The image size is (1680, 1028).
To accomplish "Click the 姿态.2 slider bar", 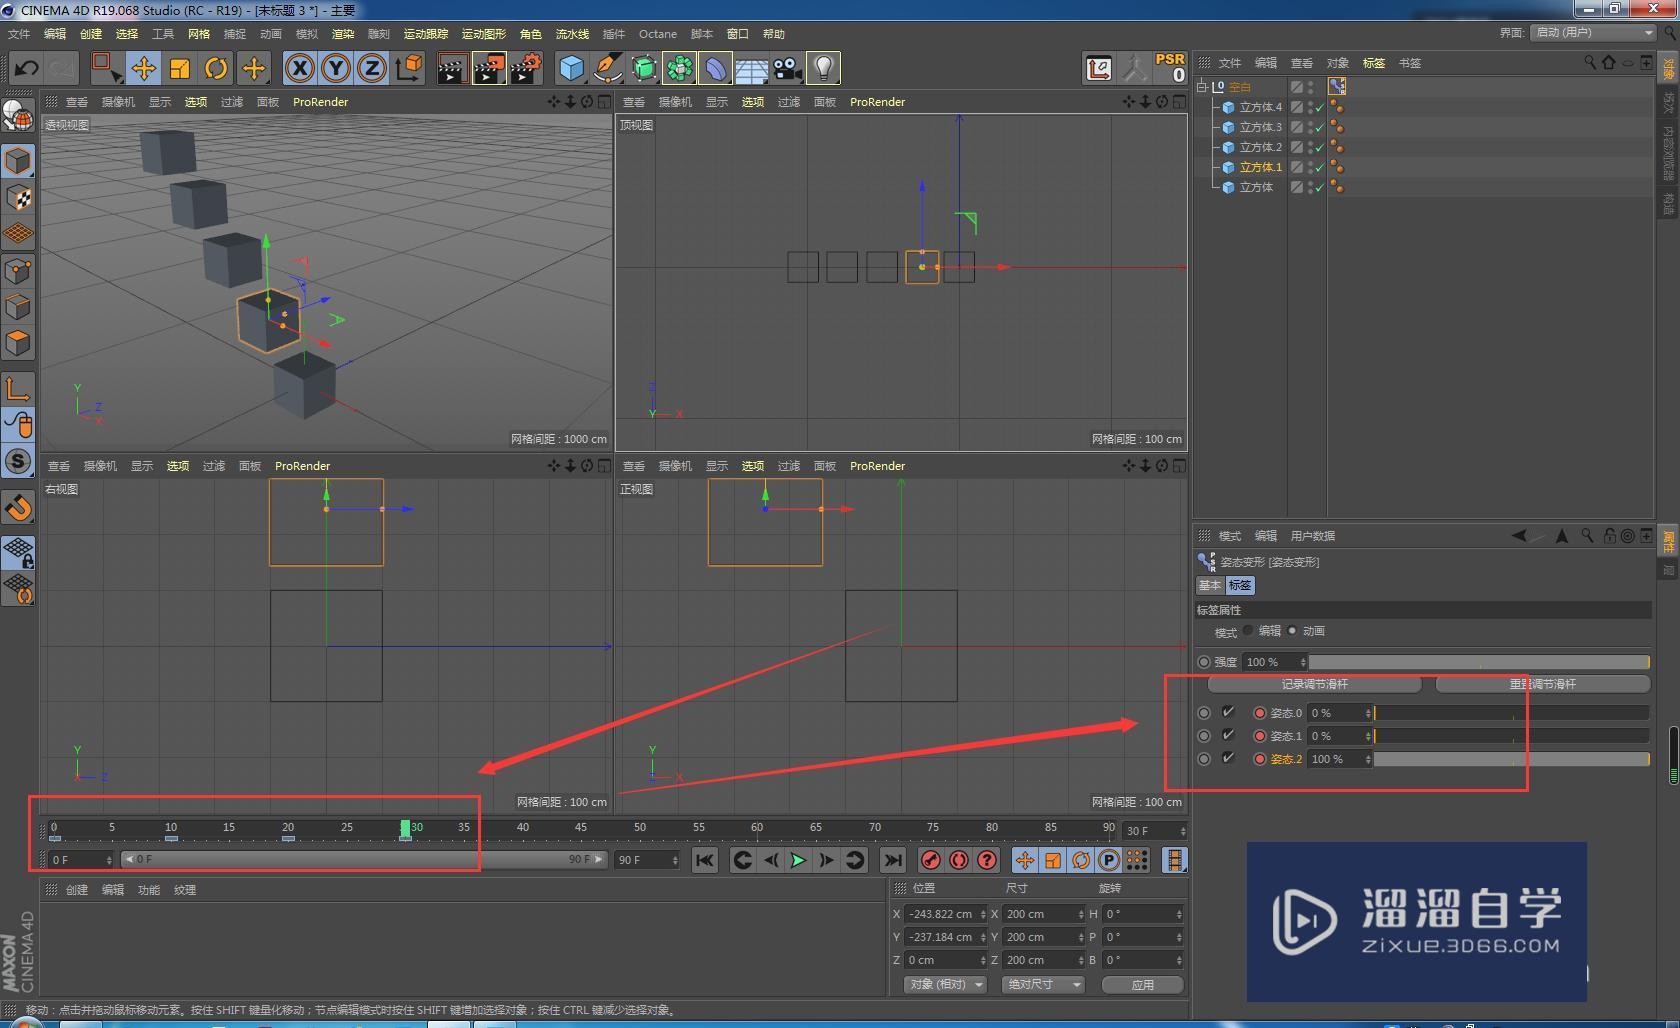I will 1511,759.
